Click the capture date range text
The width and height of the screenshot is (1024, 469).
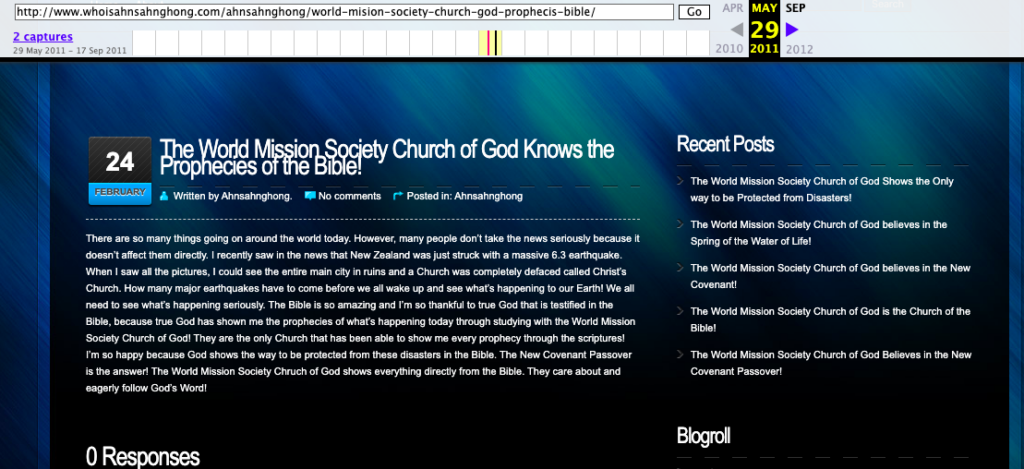coord(70,50)
